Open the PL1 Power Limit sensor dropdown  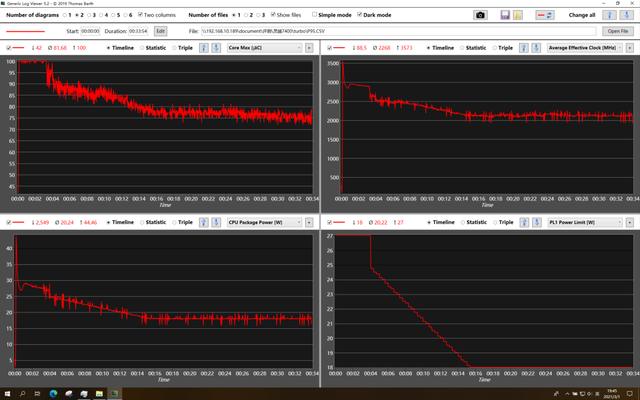(584, 222)
